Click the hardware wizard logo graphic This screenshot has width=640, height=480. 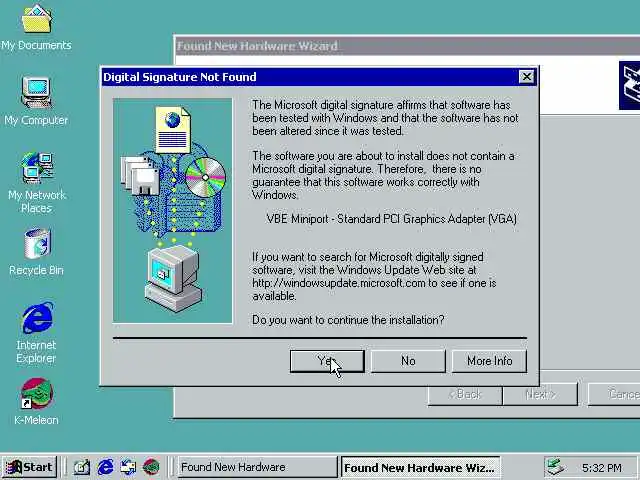coord(629,86)
